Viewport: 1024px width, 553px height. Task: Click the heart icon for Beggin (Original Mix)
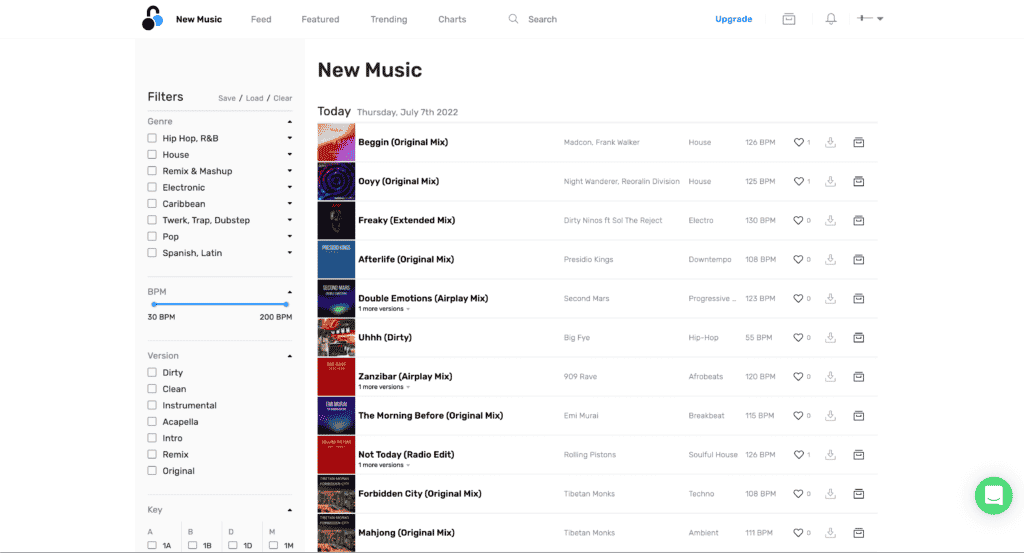[798, 142]
